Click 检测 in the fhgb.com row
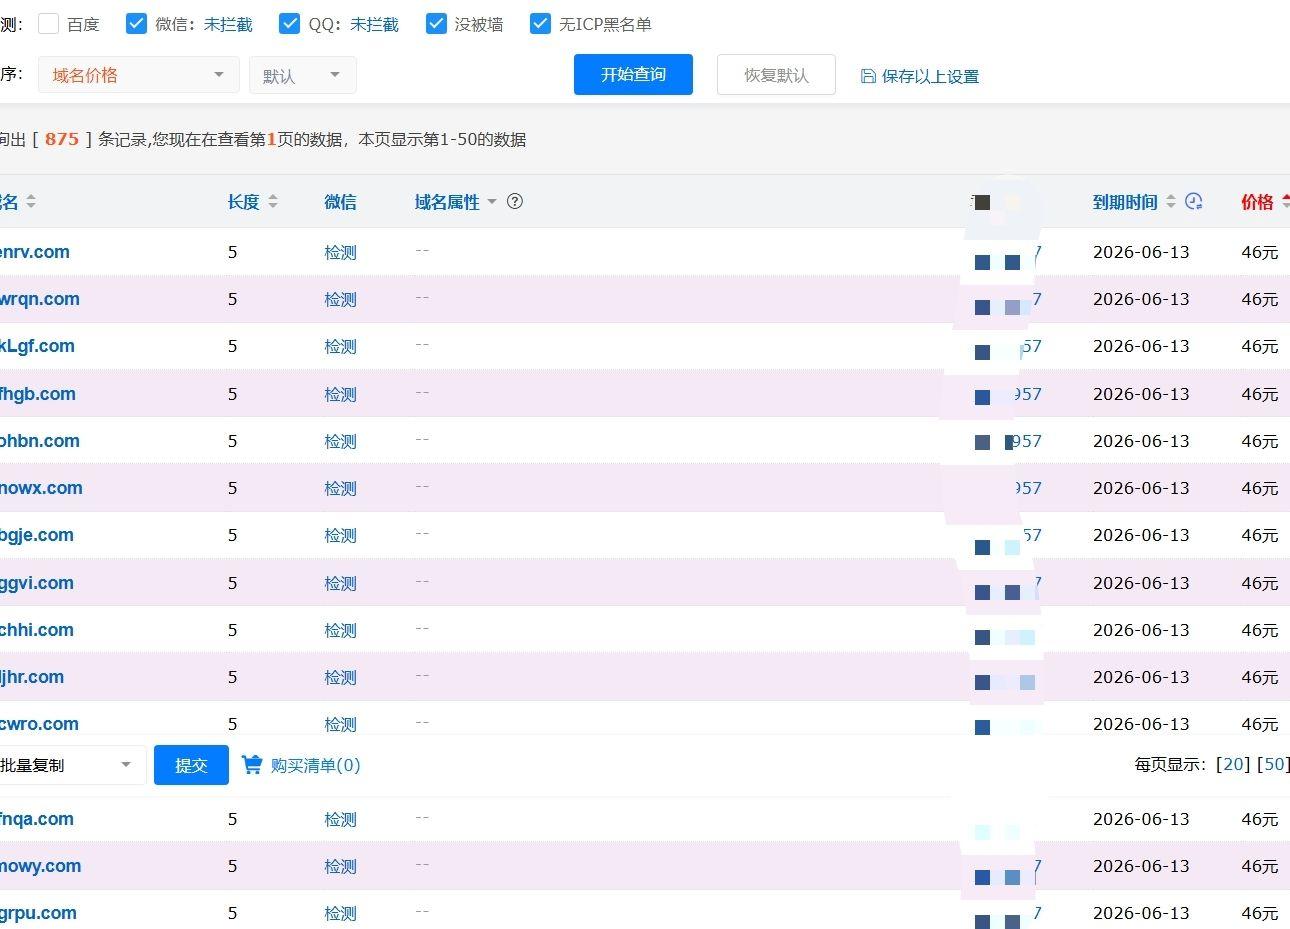The image size is (1290, 929). [x=340, y=394]
